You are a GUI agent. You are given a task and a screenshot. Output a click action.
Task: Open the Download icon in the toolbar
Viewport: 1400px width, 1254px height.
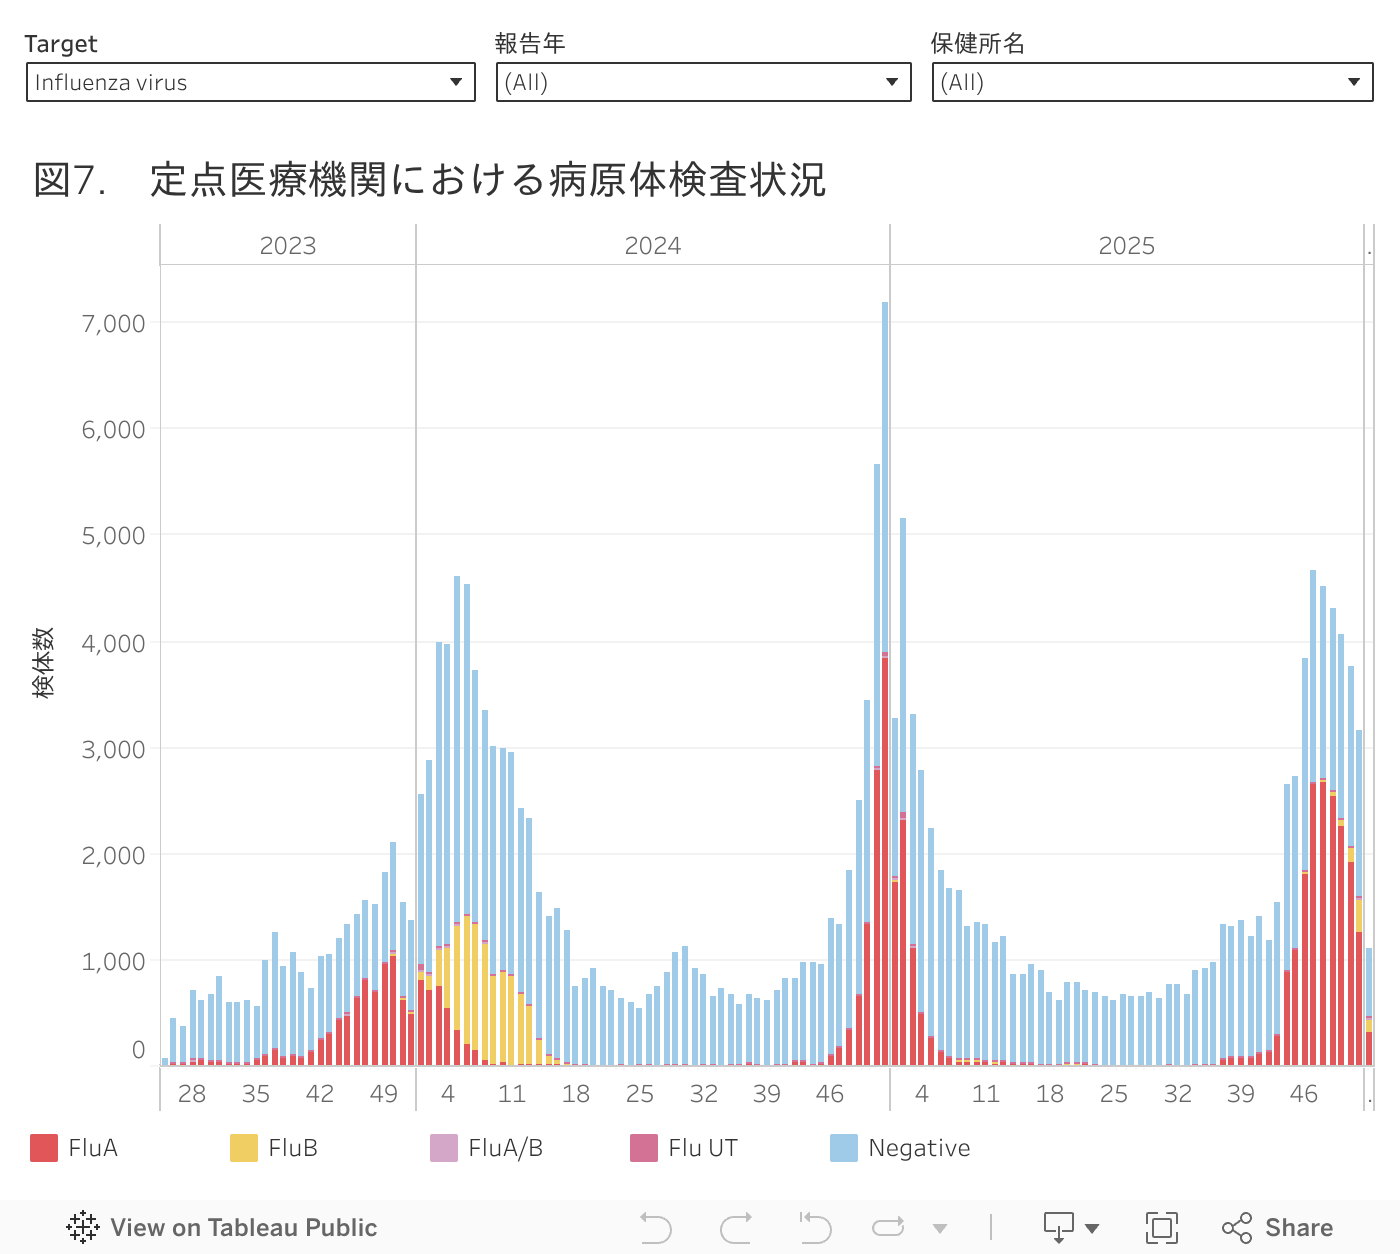point(1060,1227)
